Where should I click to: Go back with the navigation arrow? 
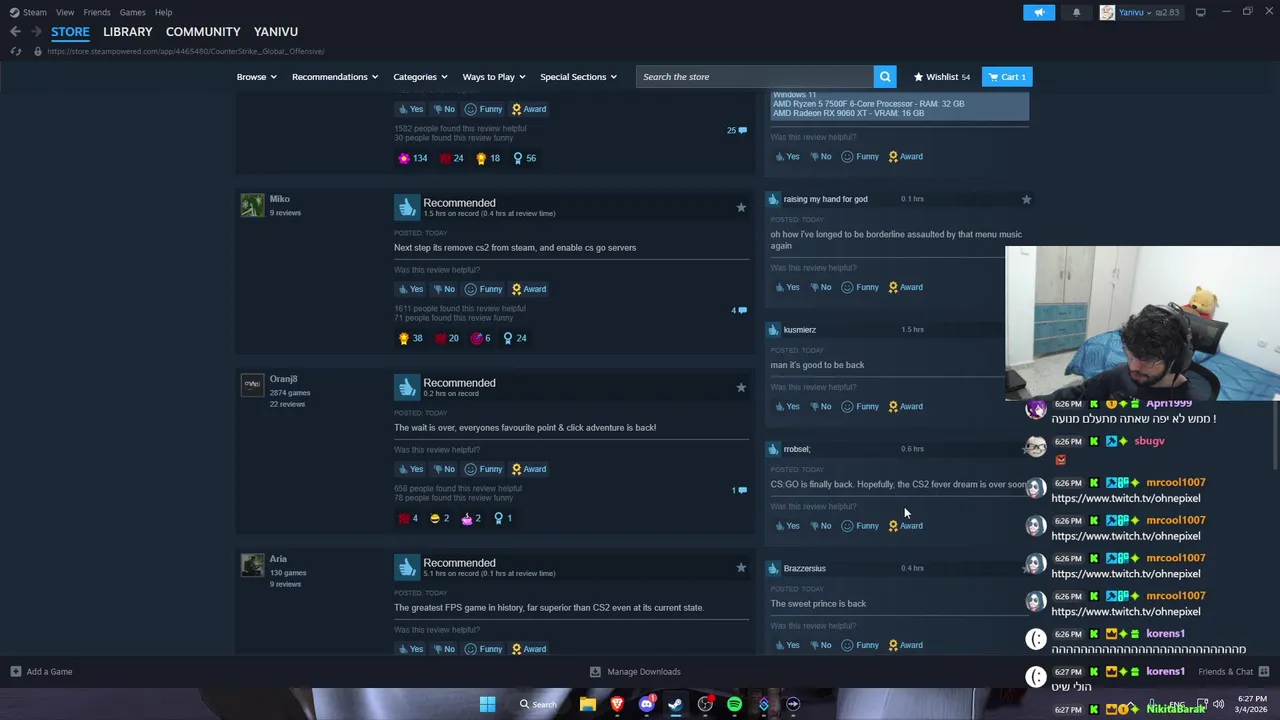point(15,32)
